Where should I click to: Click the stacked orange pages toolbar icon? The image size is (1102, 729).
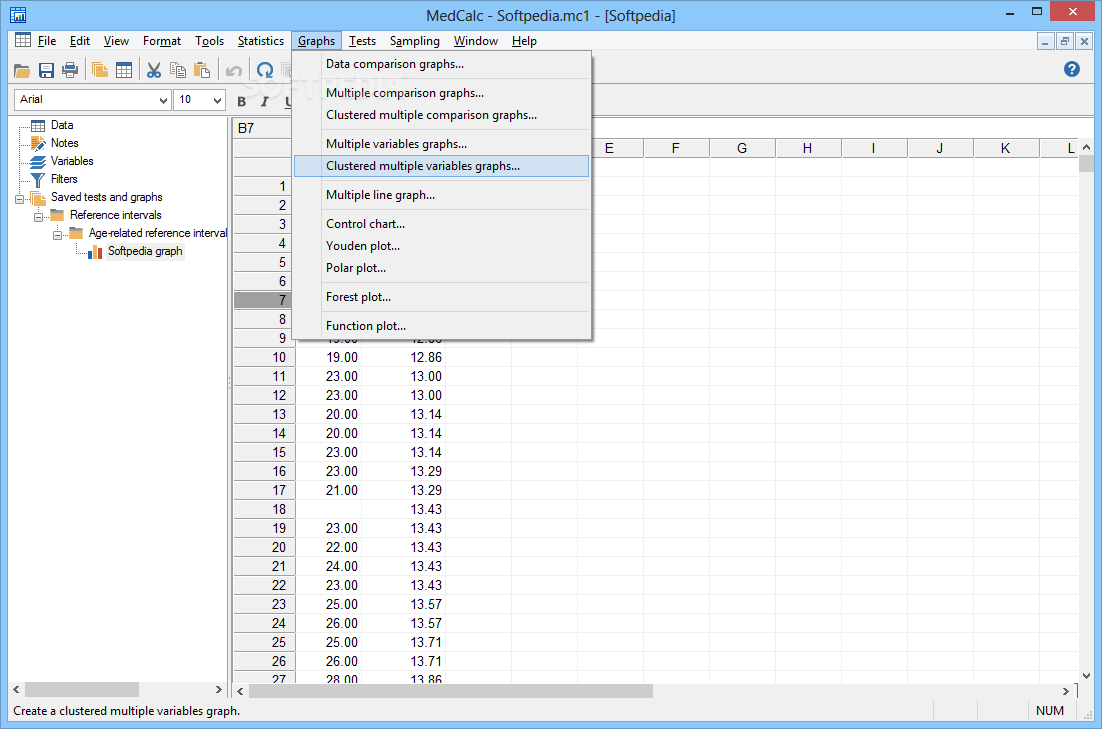100,70
